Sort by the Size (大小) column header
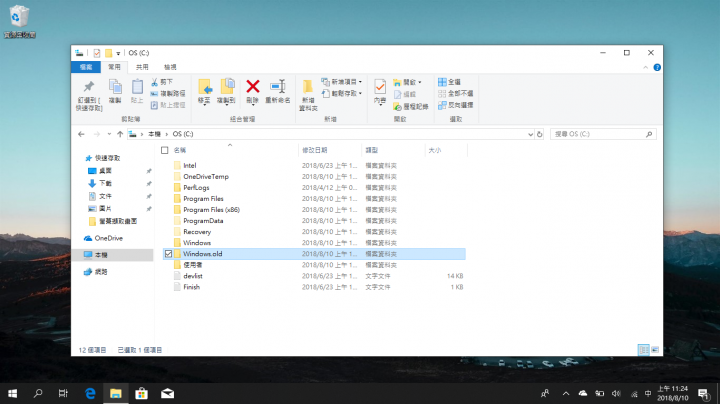Image resolution: width=720 pixels, height=404 pixels. tap(434, 150)
